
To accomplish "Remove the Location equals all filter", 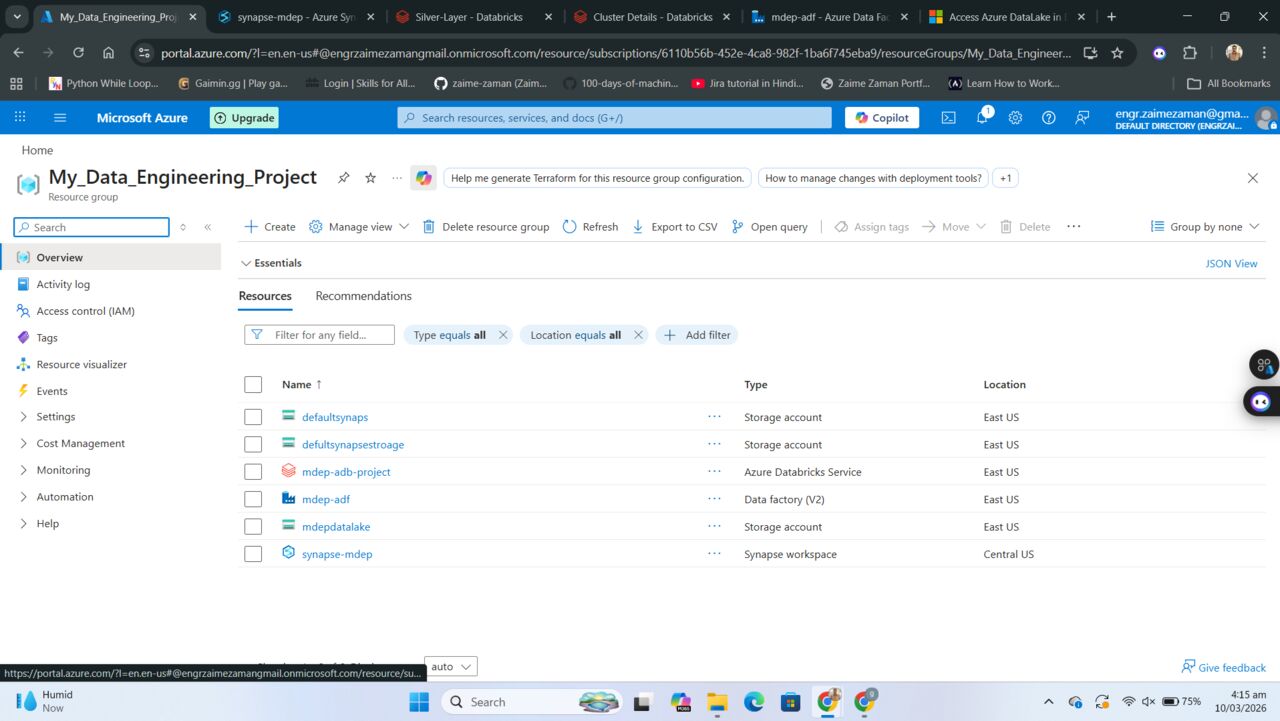I will pos(638,335).
